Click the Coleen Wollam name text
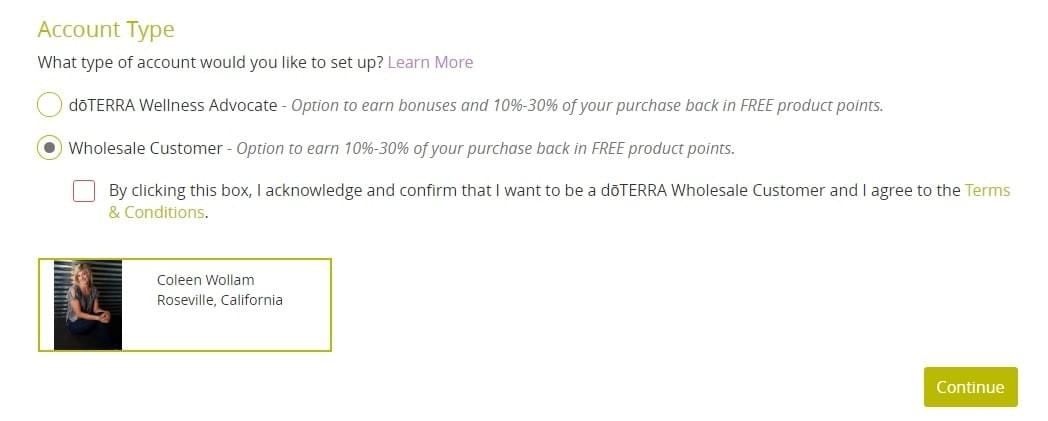 click(206, 280)
